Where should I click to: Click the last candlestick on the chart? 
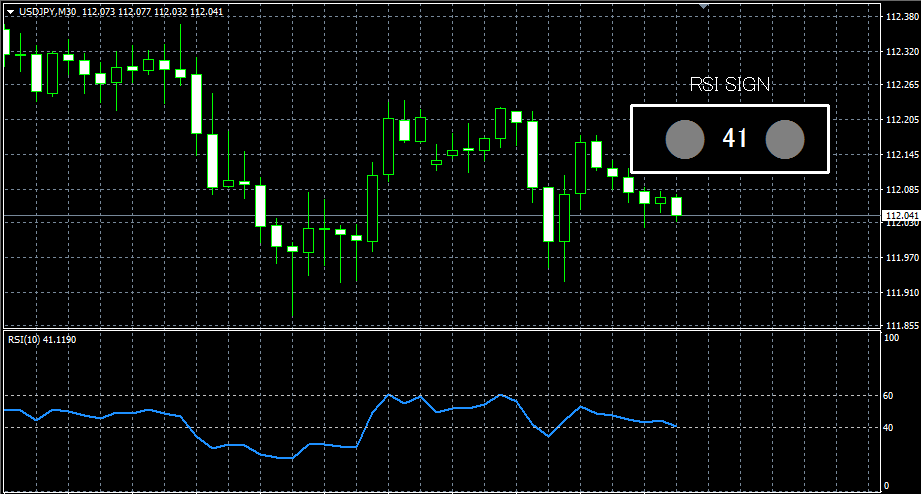677,206
